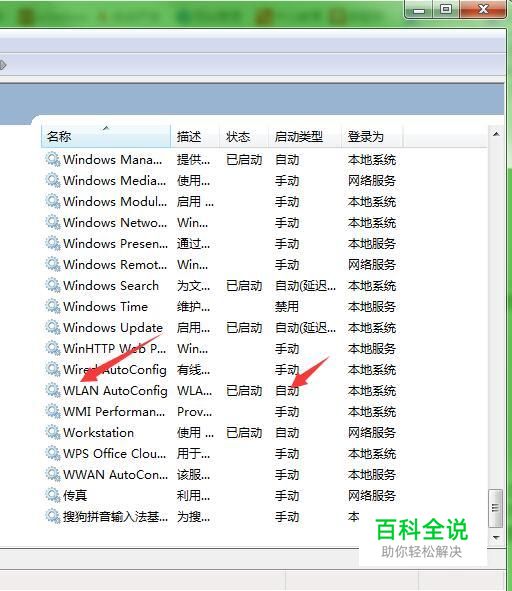The width and height of the screenshot is (512, 591).
Task: Click 本地服务 login of Windows Presen... row
Action: [x=372, y=244]
